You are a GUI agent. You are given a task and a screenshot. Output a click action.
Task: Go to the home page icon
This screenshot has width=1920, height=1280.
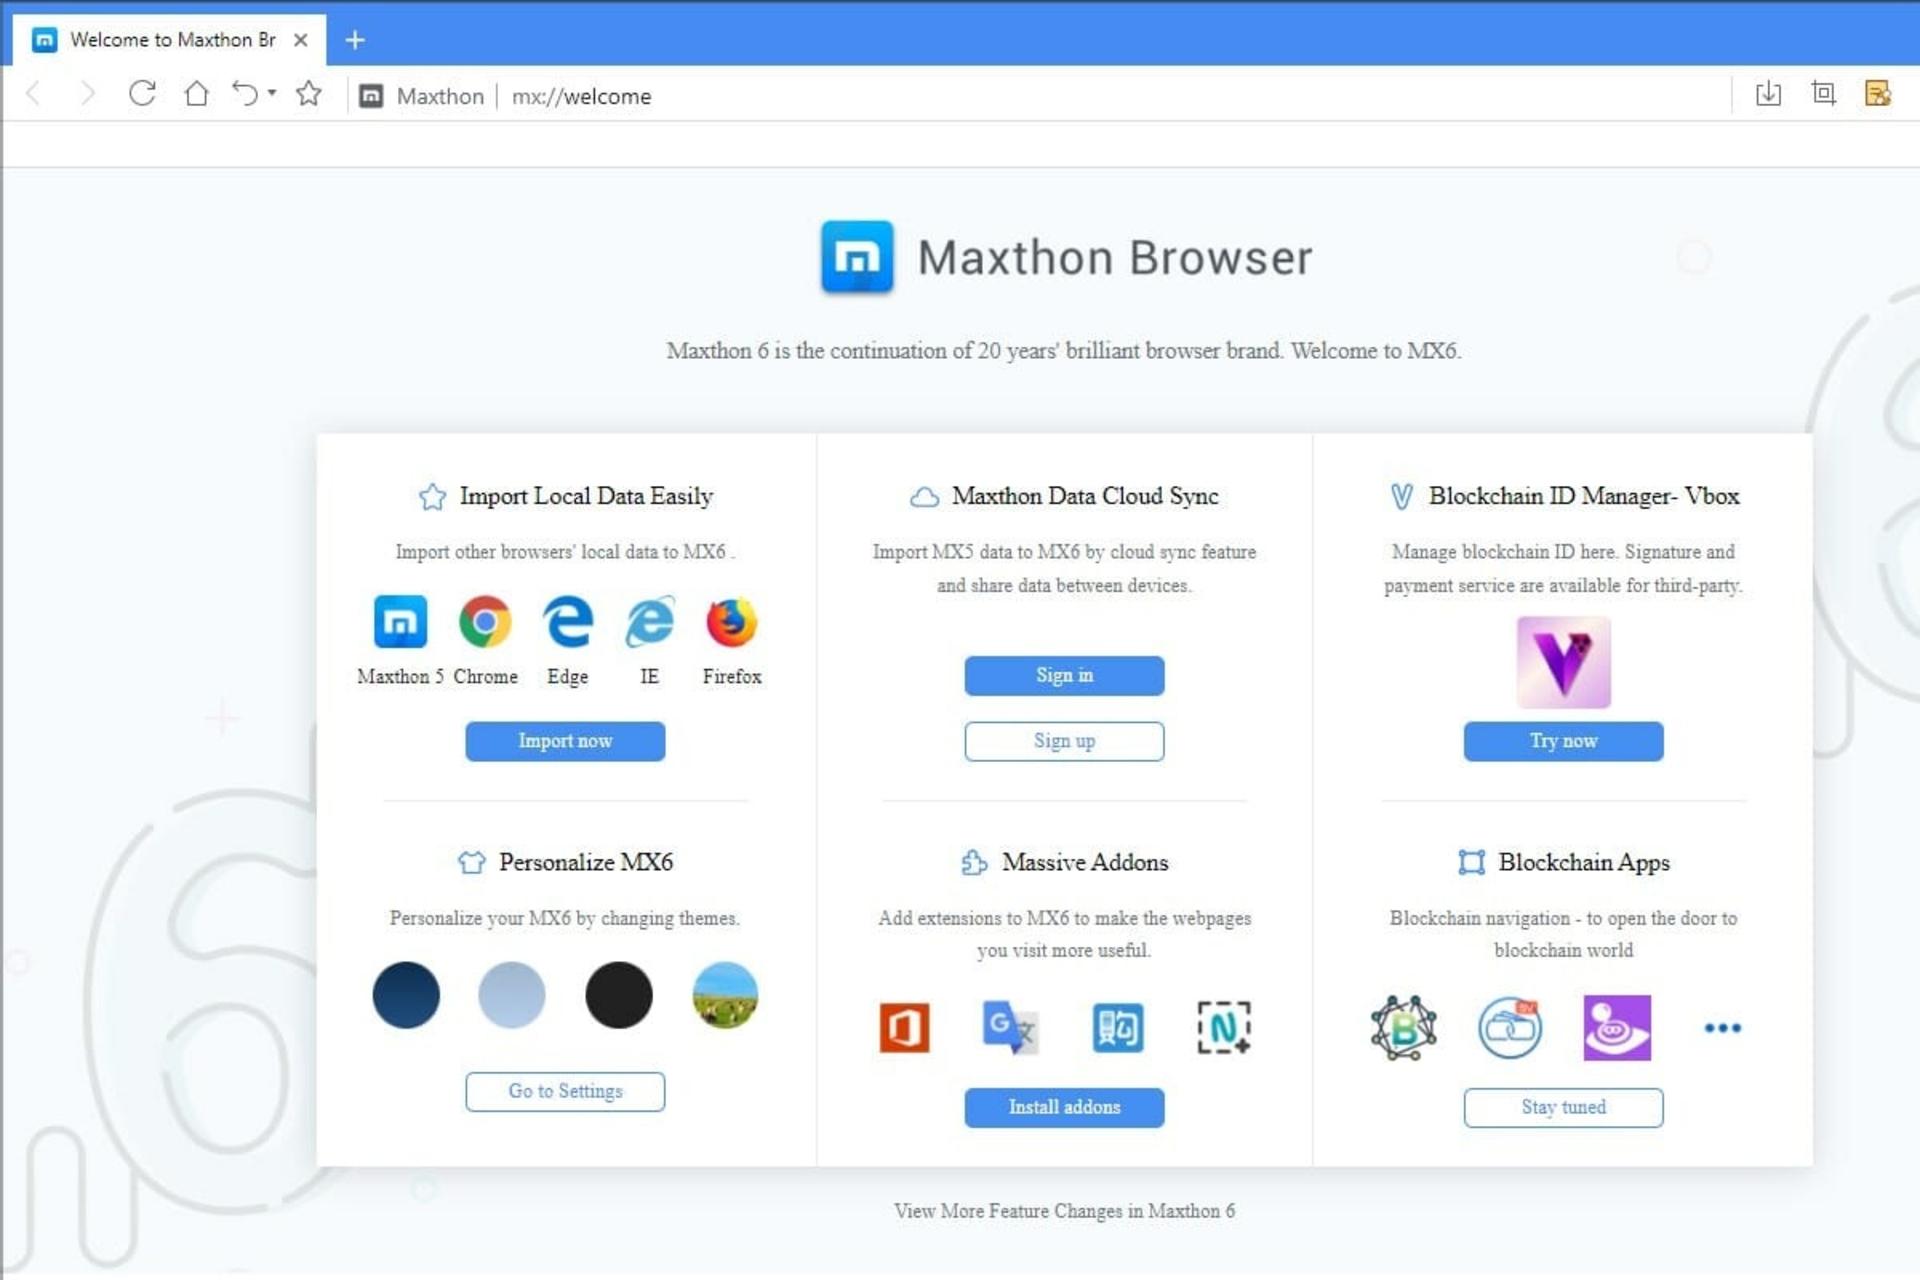(x=196, y=94)
